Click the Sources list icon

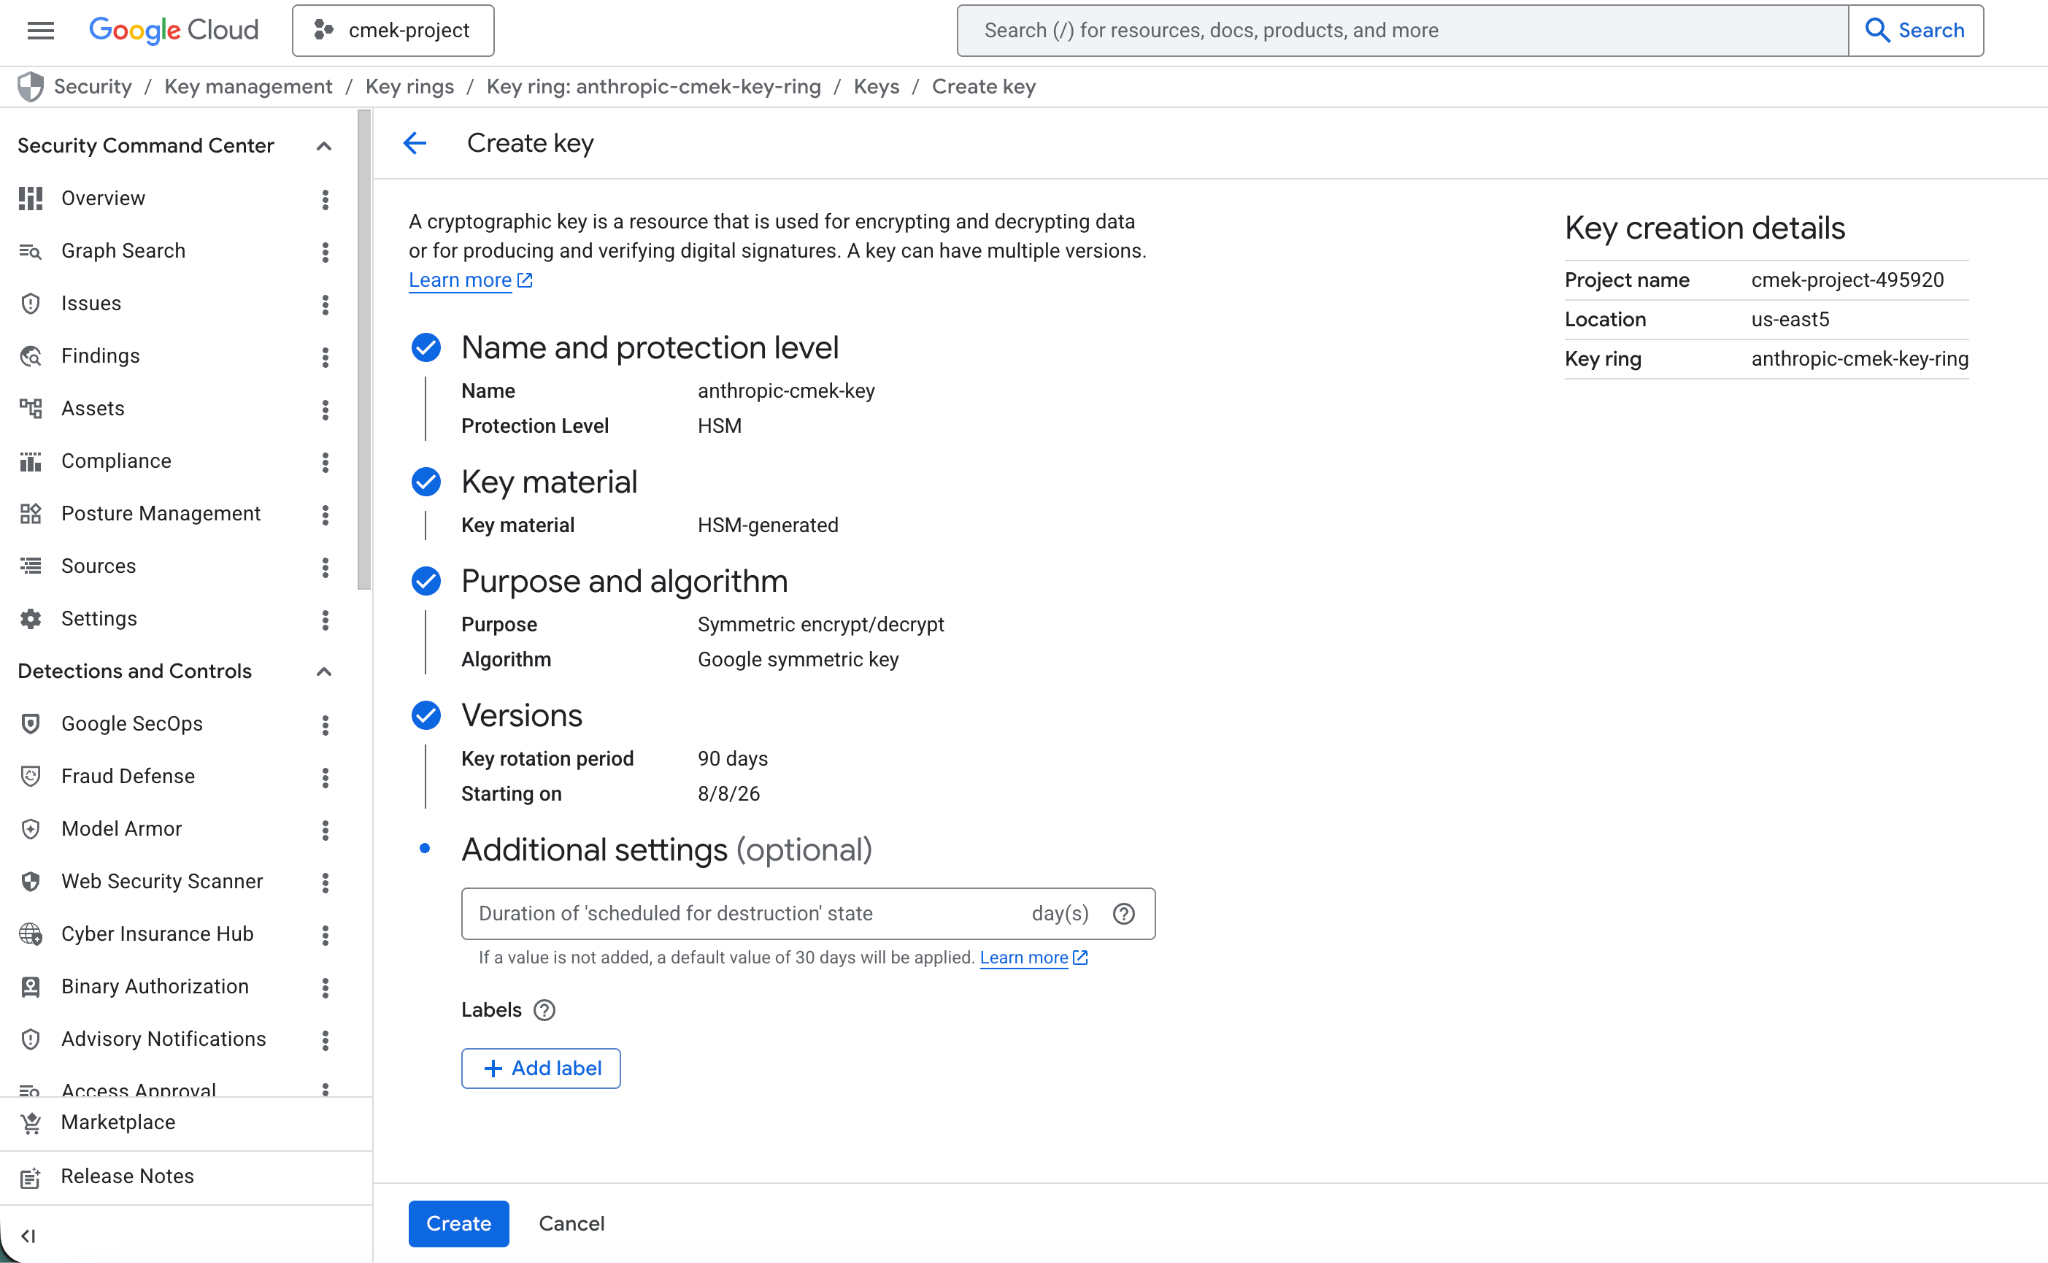pyautogui.click(x=31, y=566)
